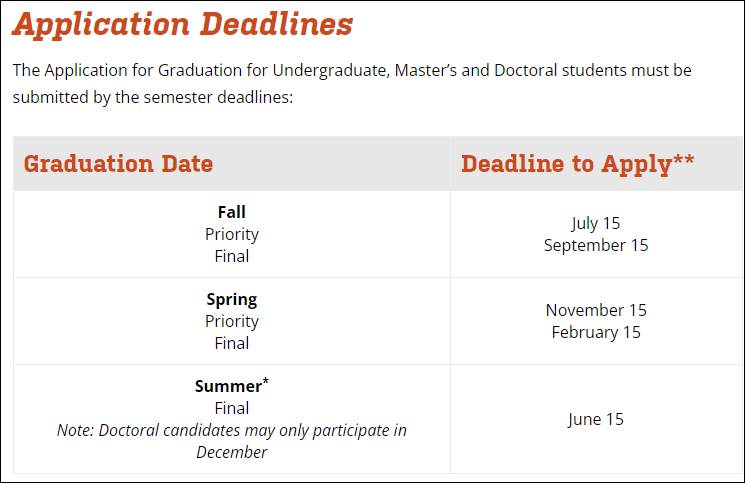The width and height of the screenshot is (745, 483).
Task: Click the June 15 deadline date
Action: 595,419
